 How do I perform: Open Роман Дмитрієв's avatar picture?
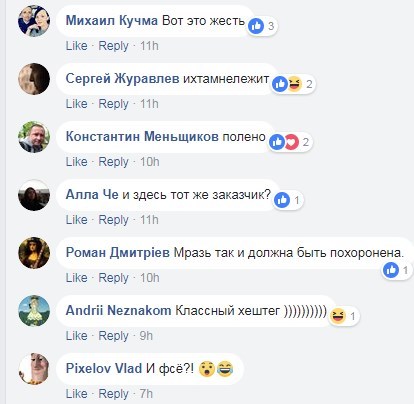[34, 253]
